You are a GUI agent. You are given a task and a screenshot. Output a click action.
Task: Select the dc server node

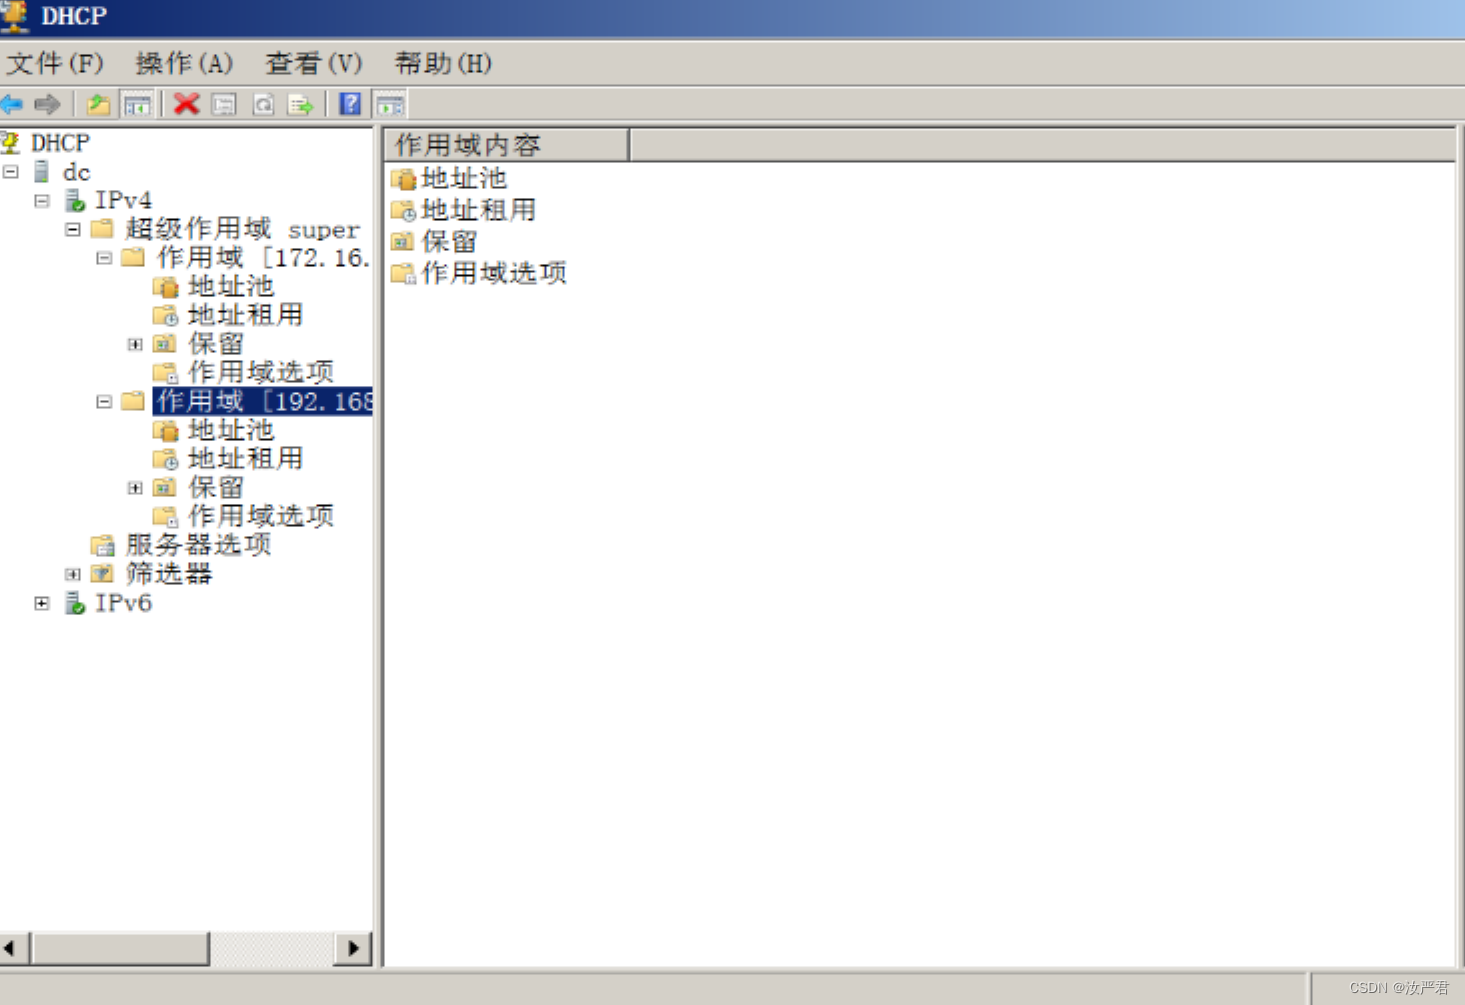pyautogui.click(x=77, y=171)
